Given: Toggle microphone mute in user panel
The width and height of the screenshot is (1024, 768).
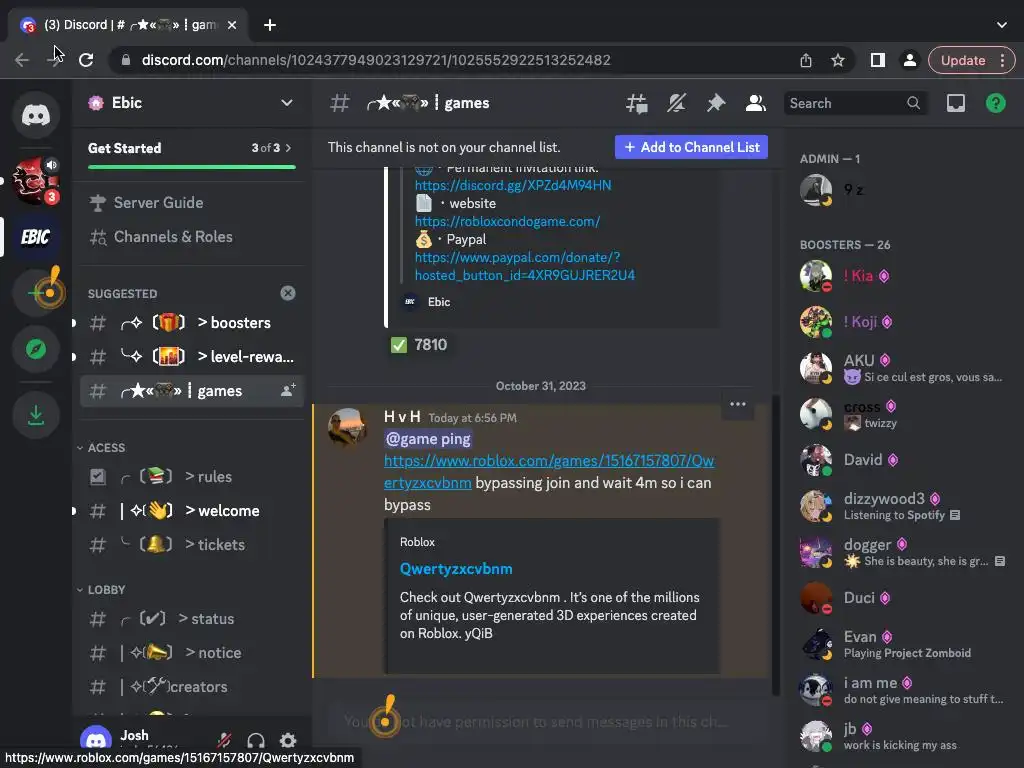Looking at the screenshot, I should point(224,741).
